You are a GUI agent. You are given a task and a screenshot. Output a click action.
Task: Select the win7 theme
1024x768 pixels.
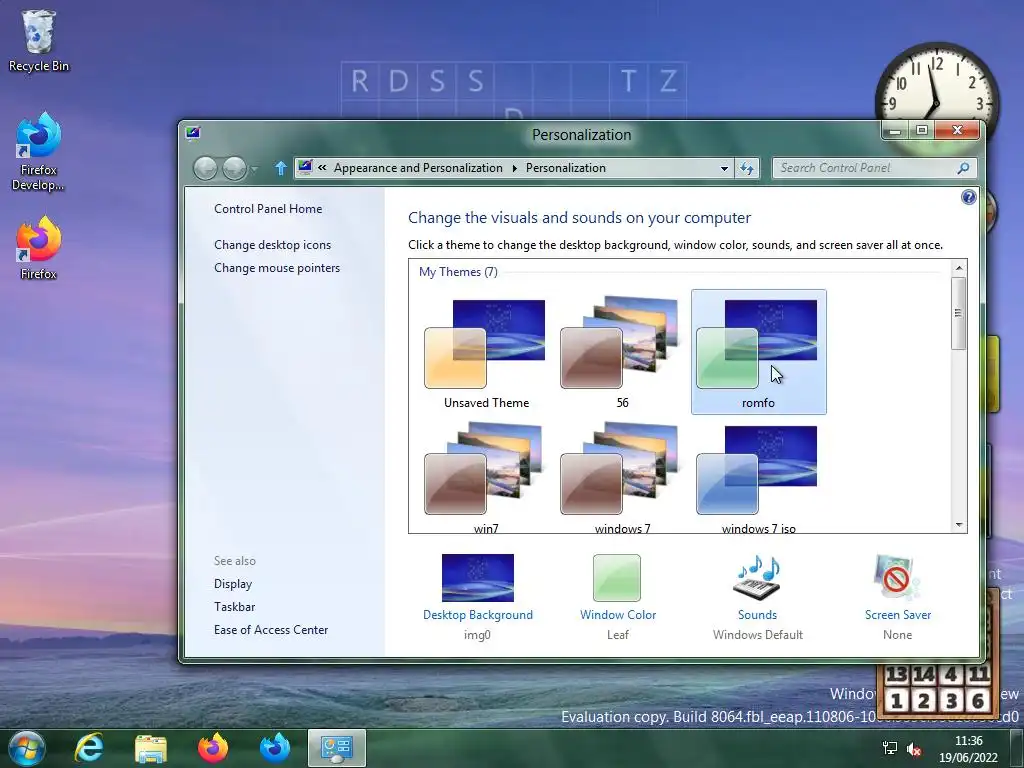click(x=487, y=475)
